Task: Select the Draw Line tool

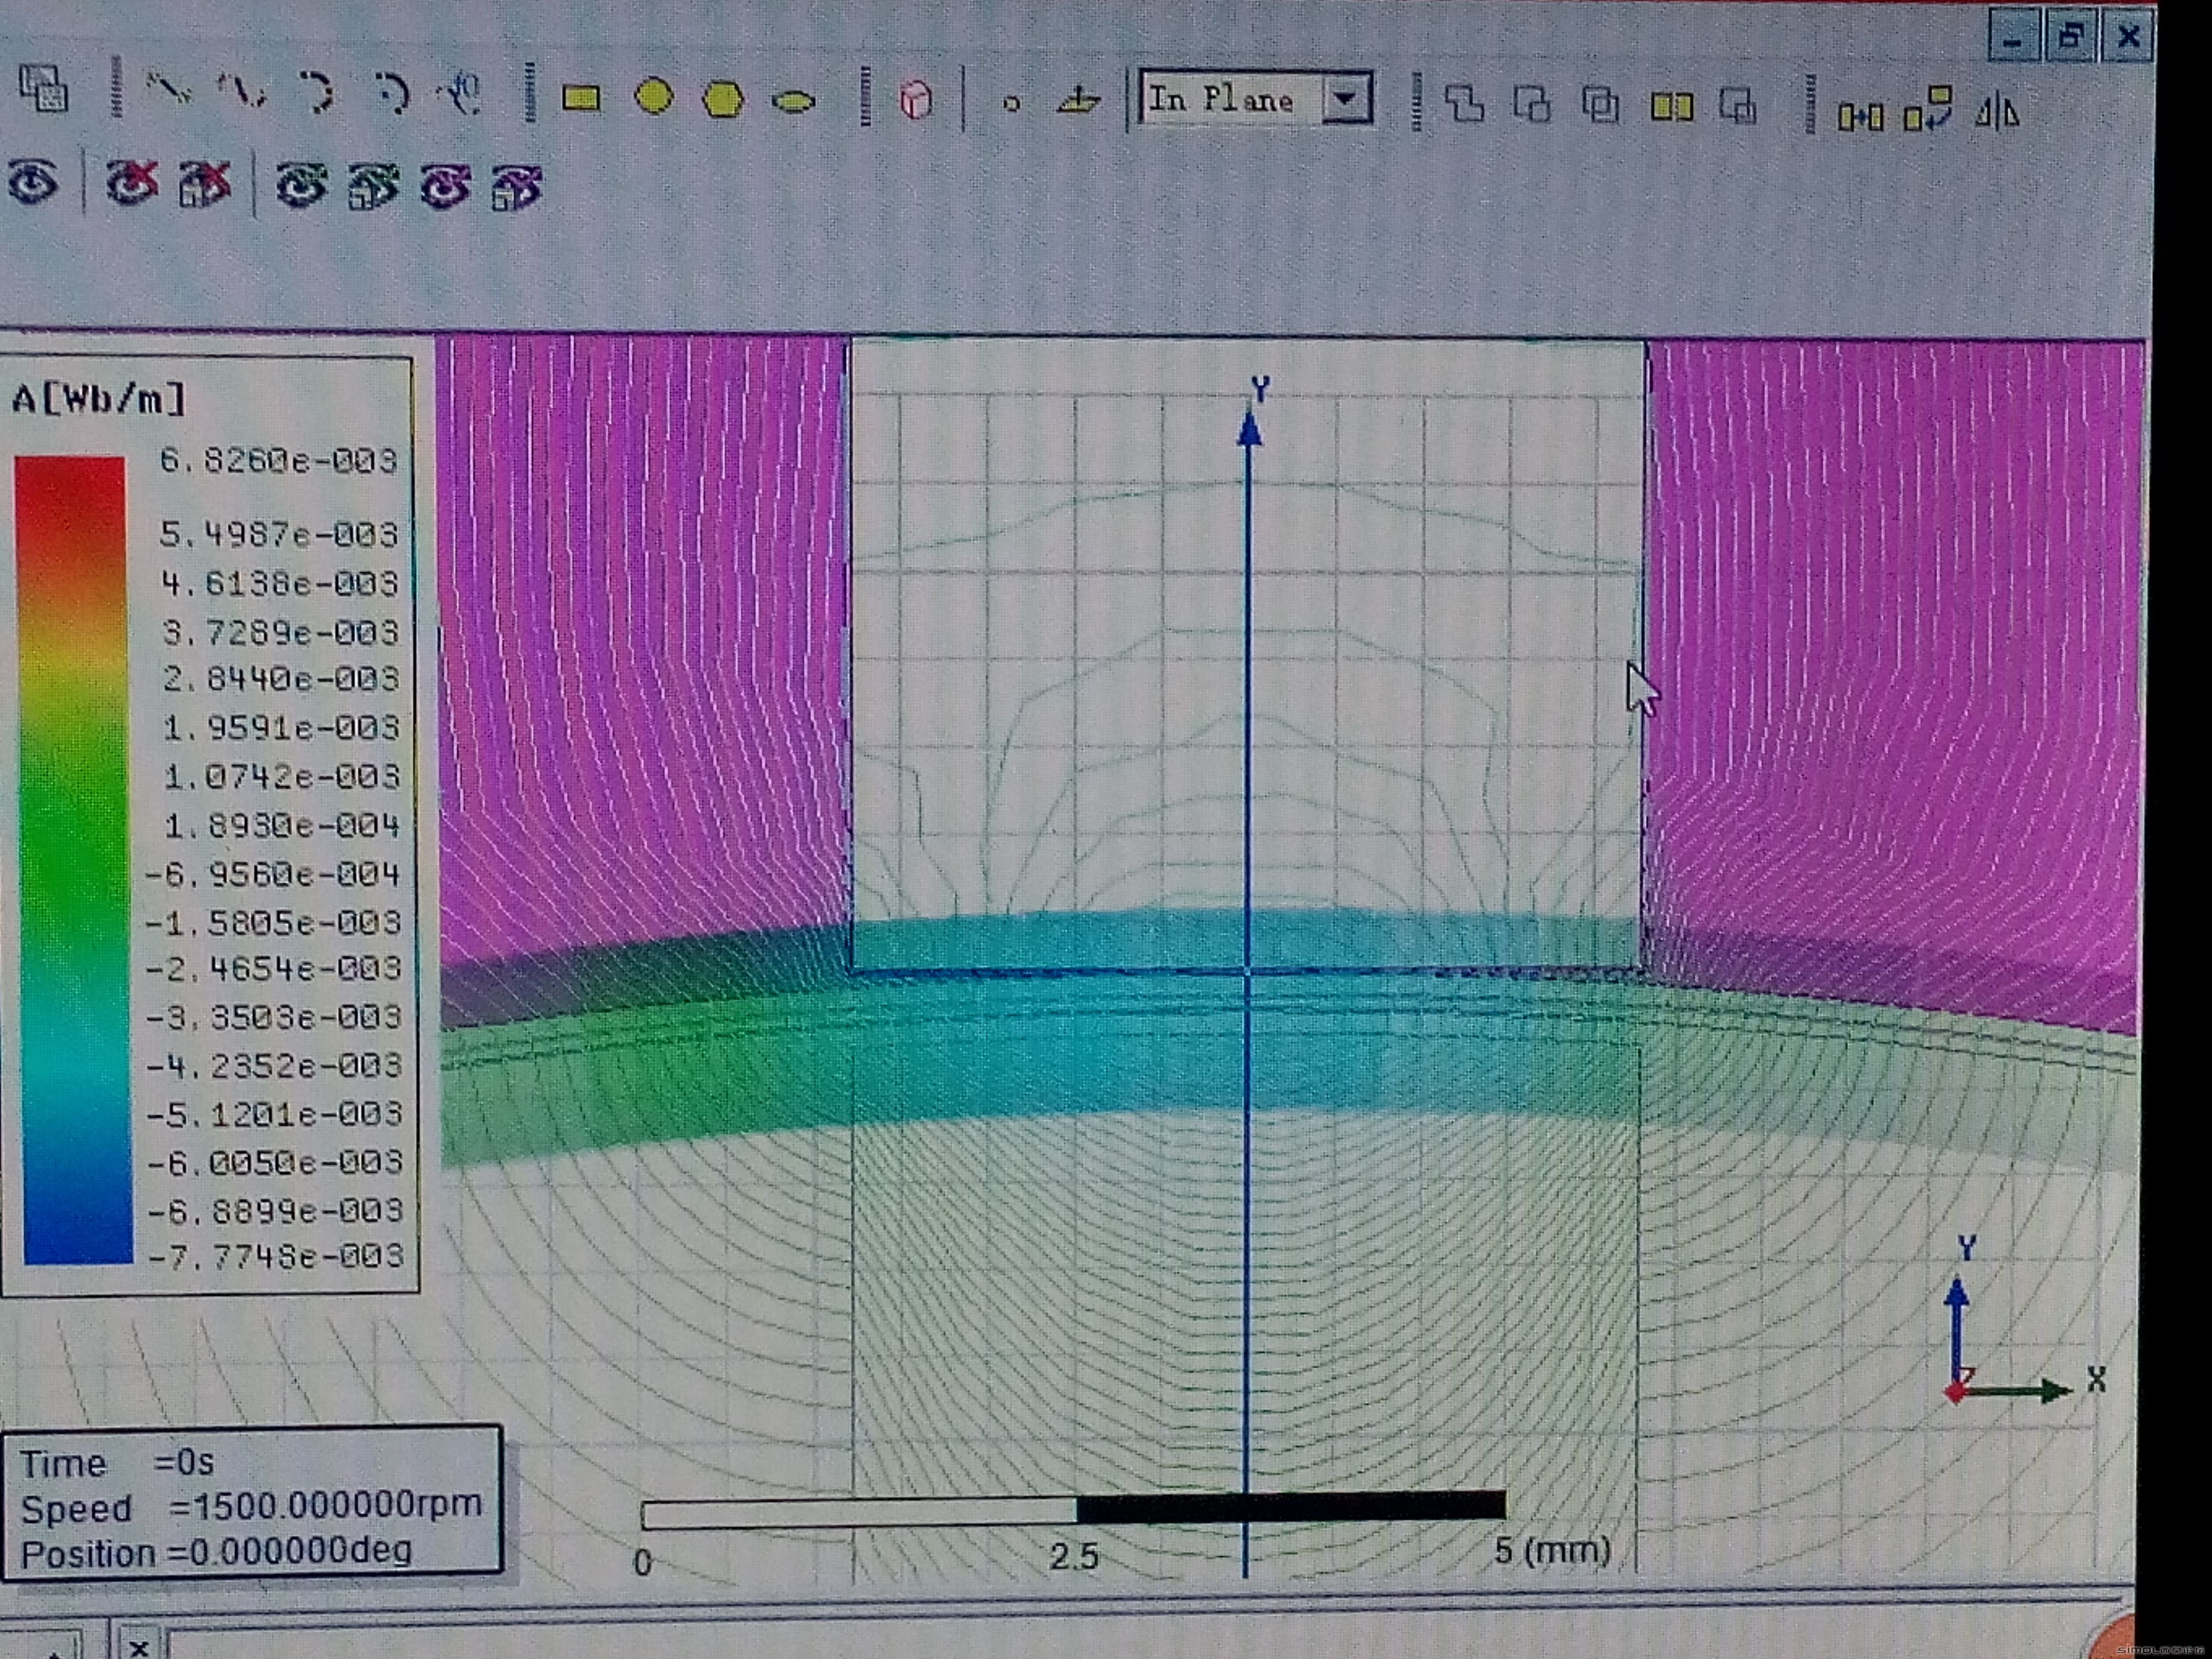Action: pos(168,89)
